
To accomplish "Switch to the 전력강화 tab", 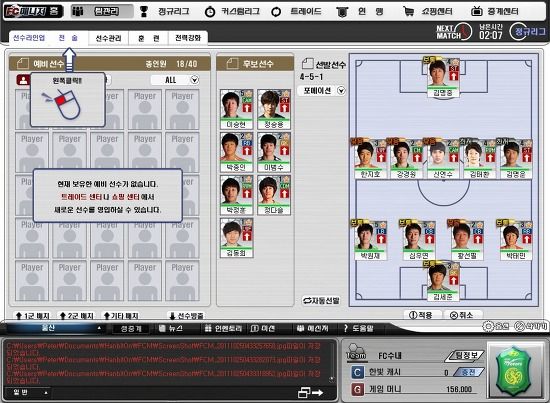I will point(188,38).
